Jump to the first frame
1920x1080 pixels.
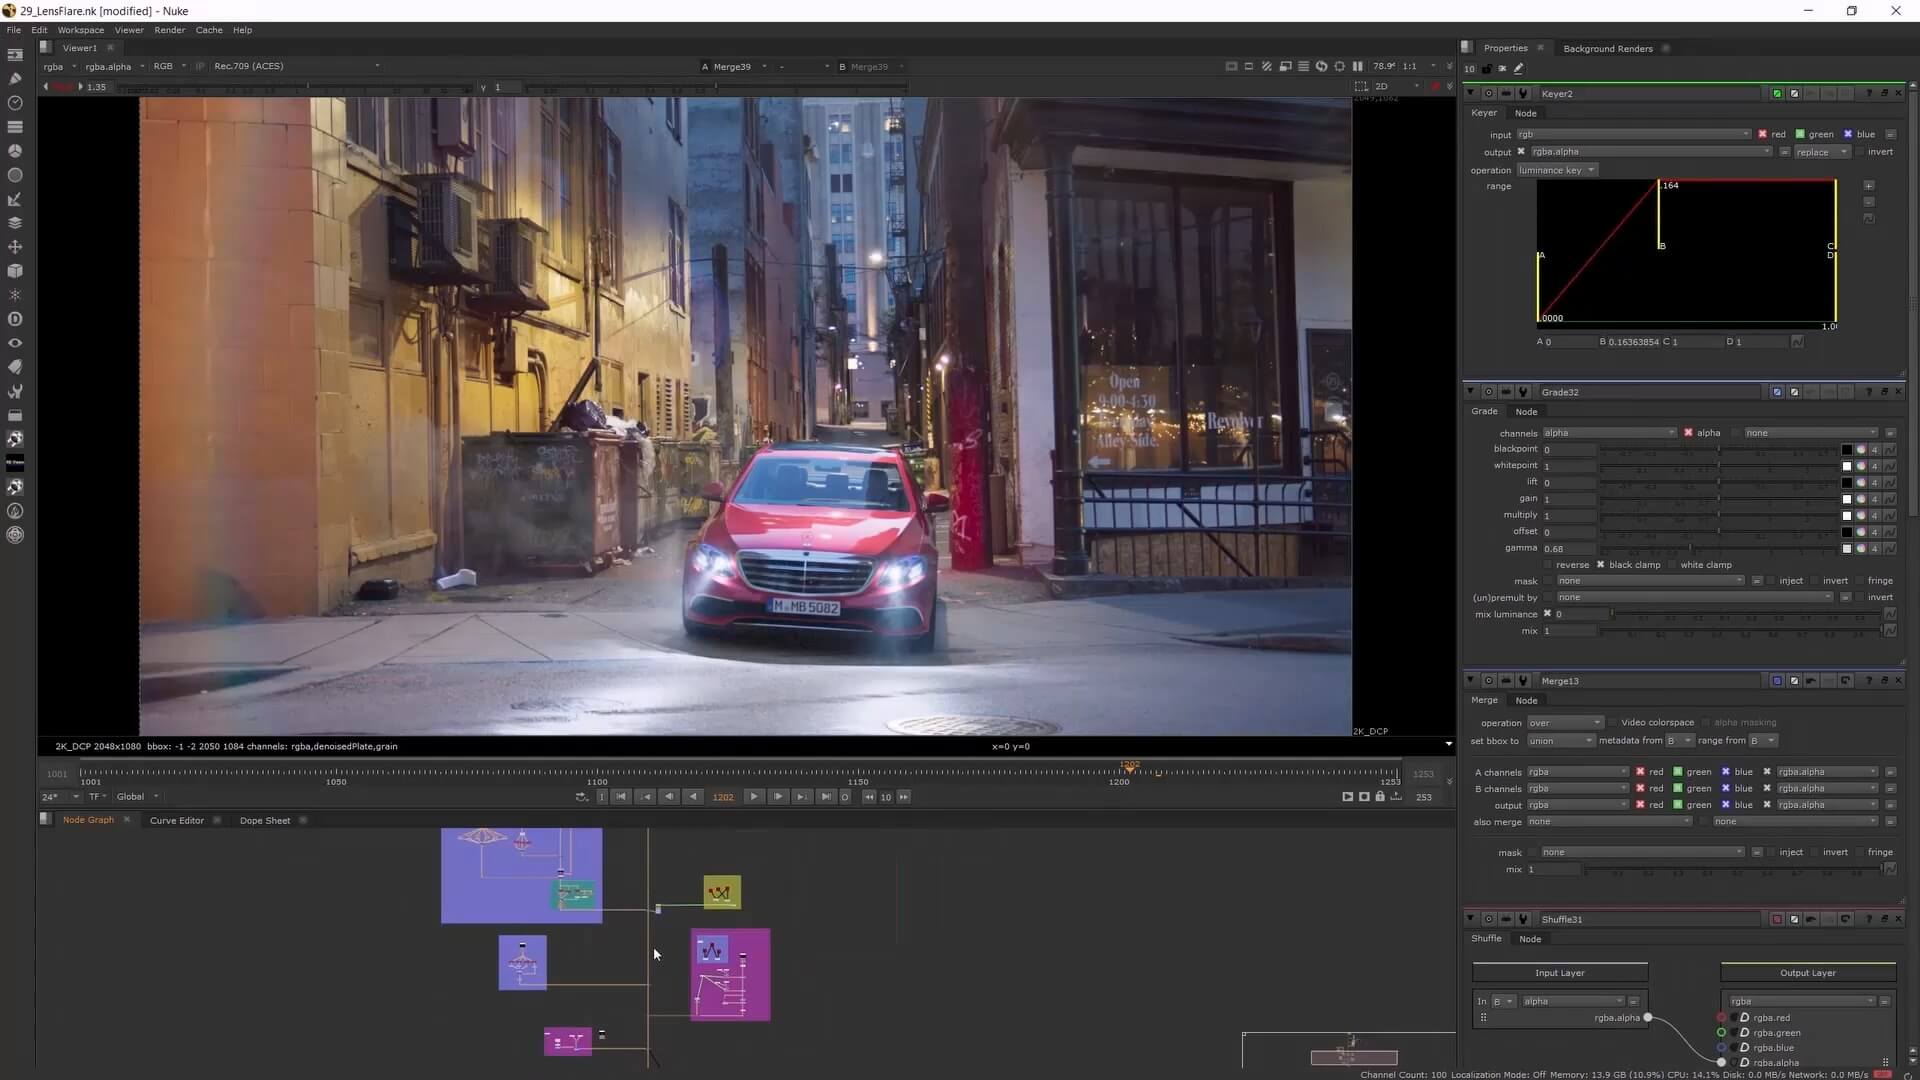[621, 797]
